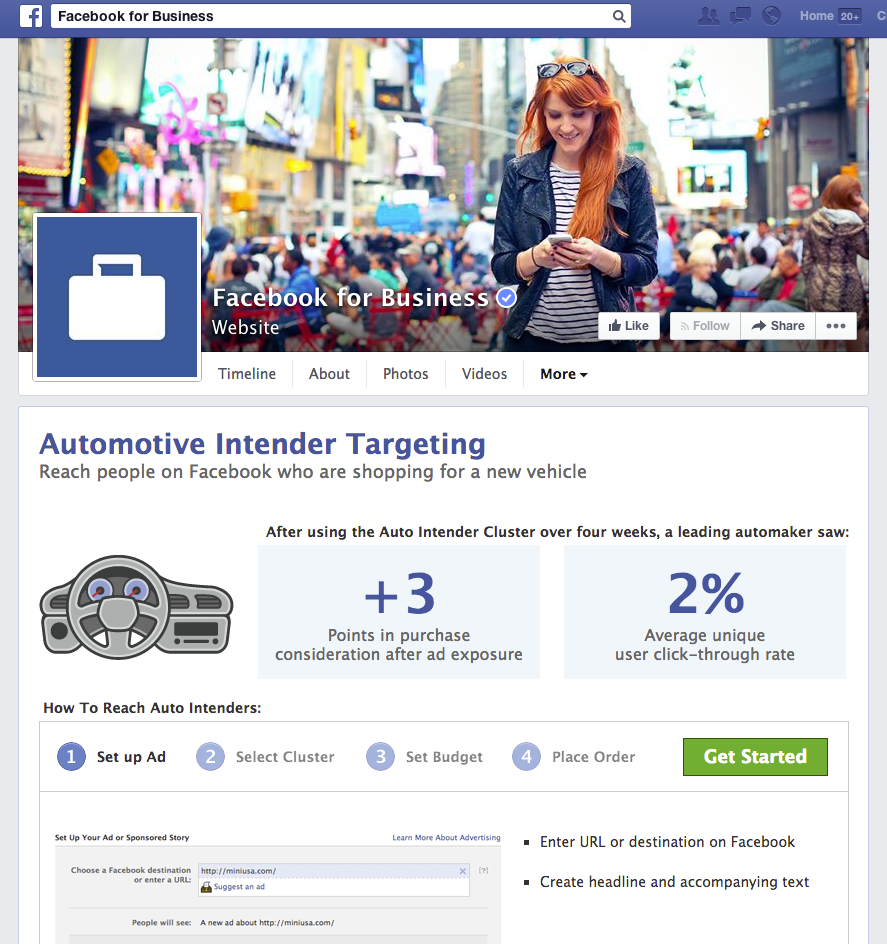Select step 4 Place Order
The width and height of the screenshot is (887, 944).
[574, 757]
